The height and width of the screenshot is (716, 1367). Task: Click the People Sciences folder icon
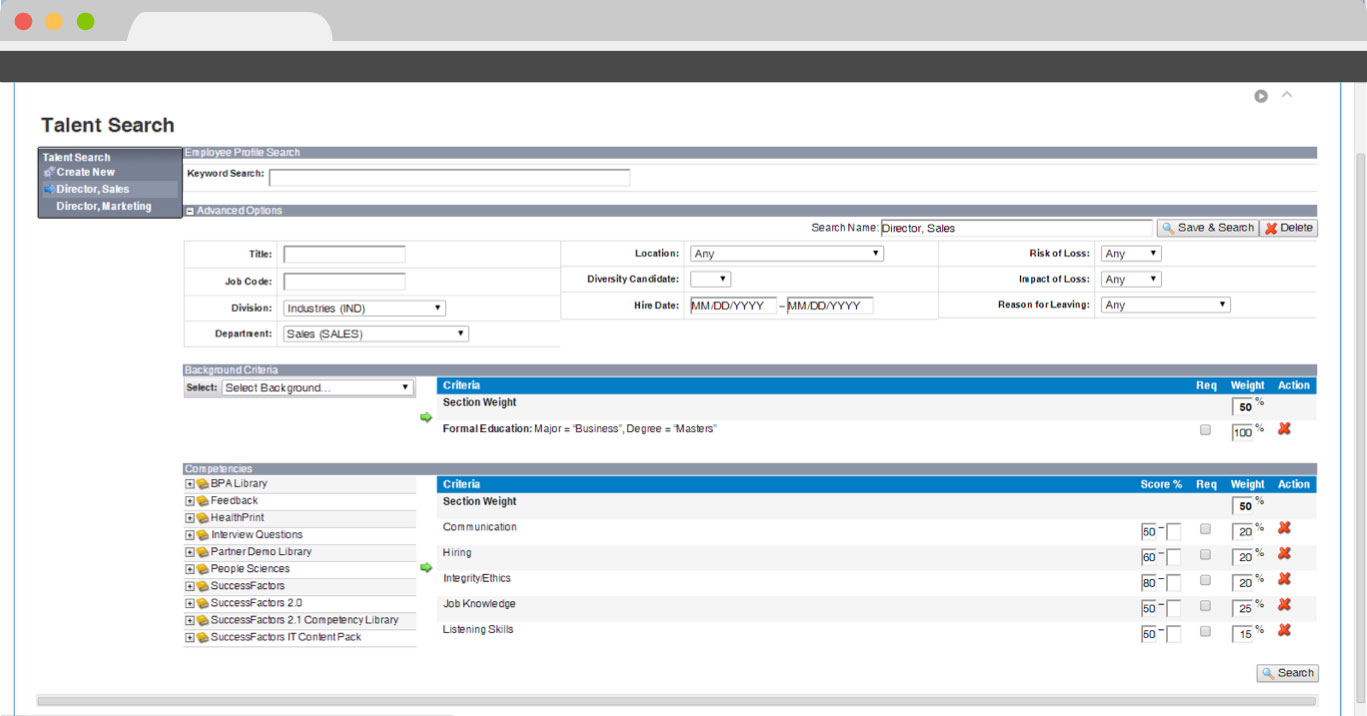coord(202,569)
